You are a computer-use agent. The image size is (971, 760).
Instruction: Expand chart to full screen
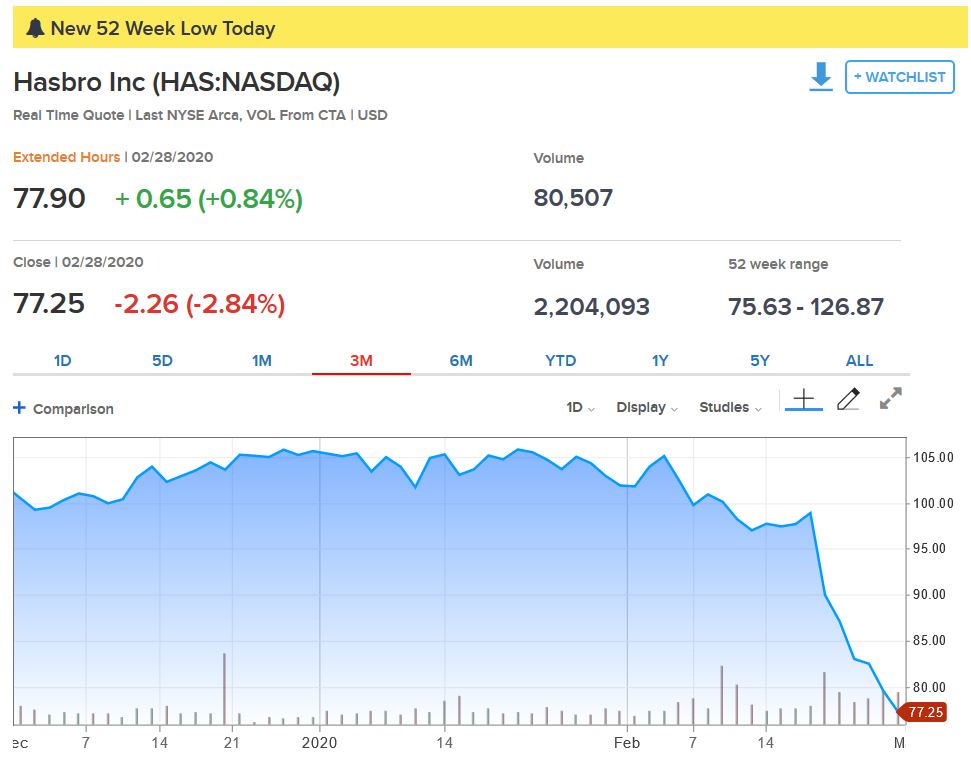point(890,399)
